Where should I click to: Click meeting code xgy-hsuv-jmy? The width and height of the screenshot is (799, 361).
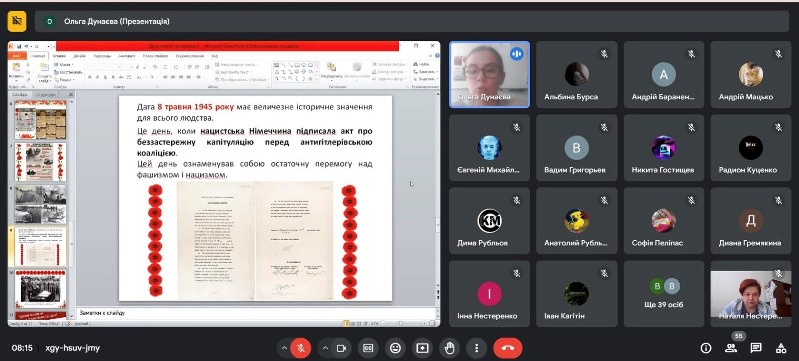pos(72,348)
